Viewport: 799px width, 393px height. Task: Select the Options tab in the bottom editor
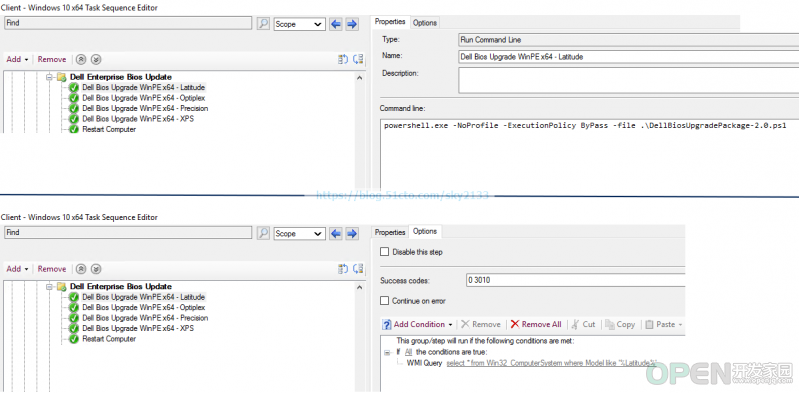pos(425,231)
